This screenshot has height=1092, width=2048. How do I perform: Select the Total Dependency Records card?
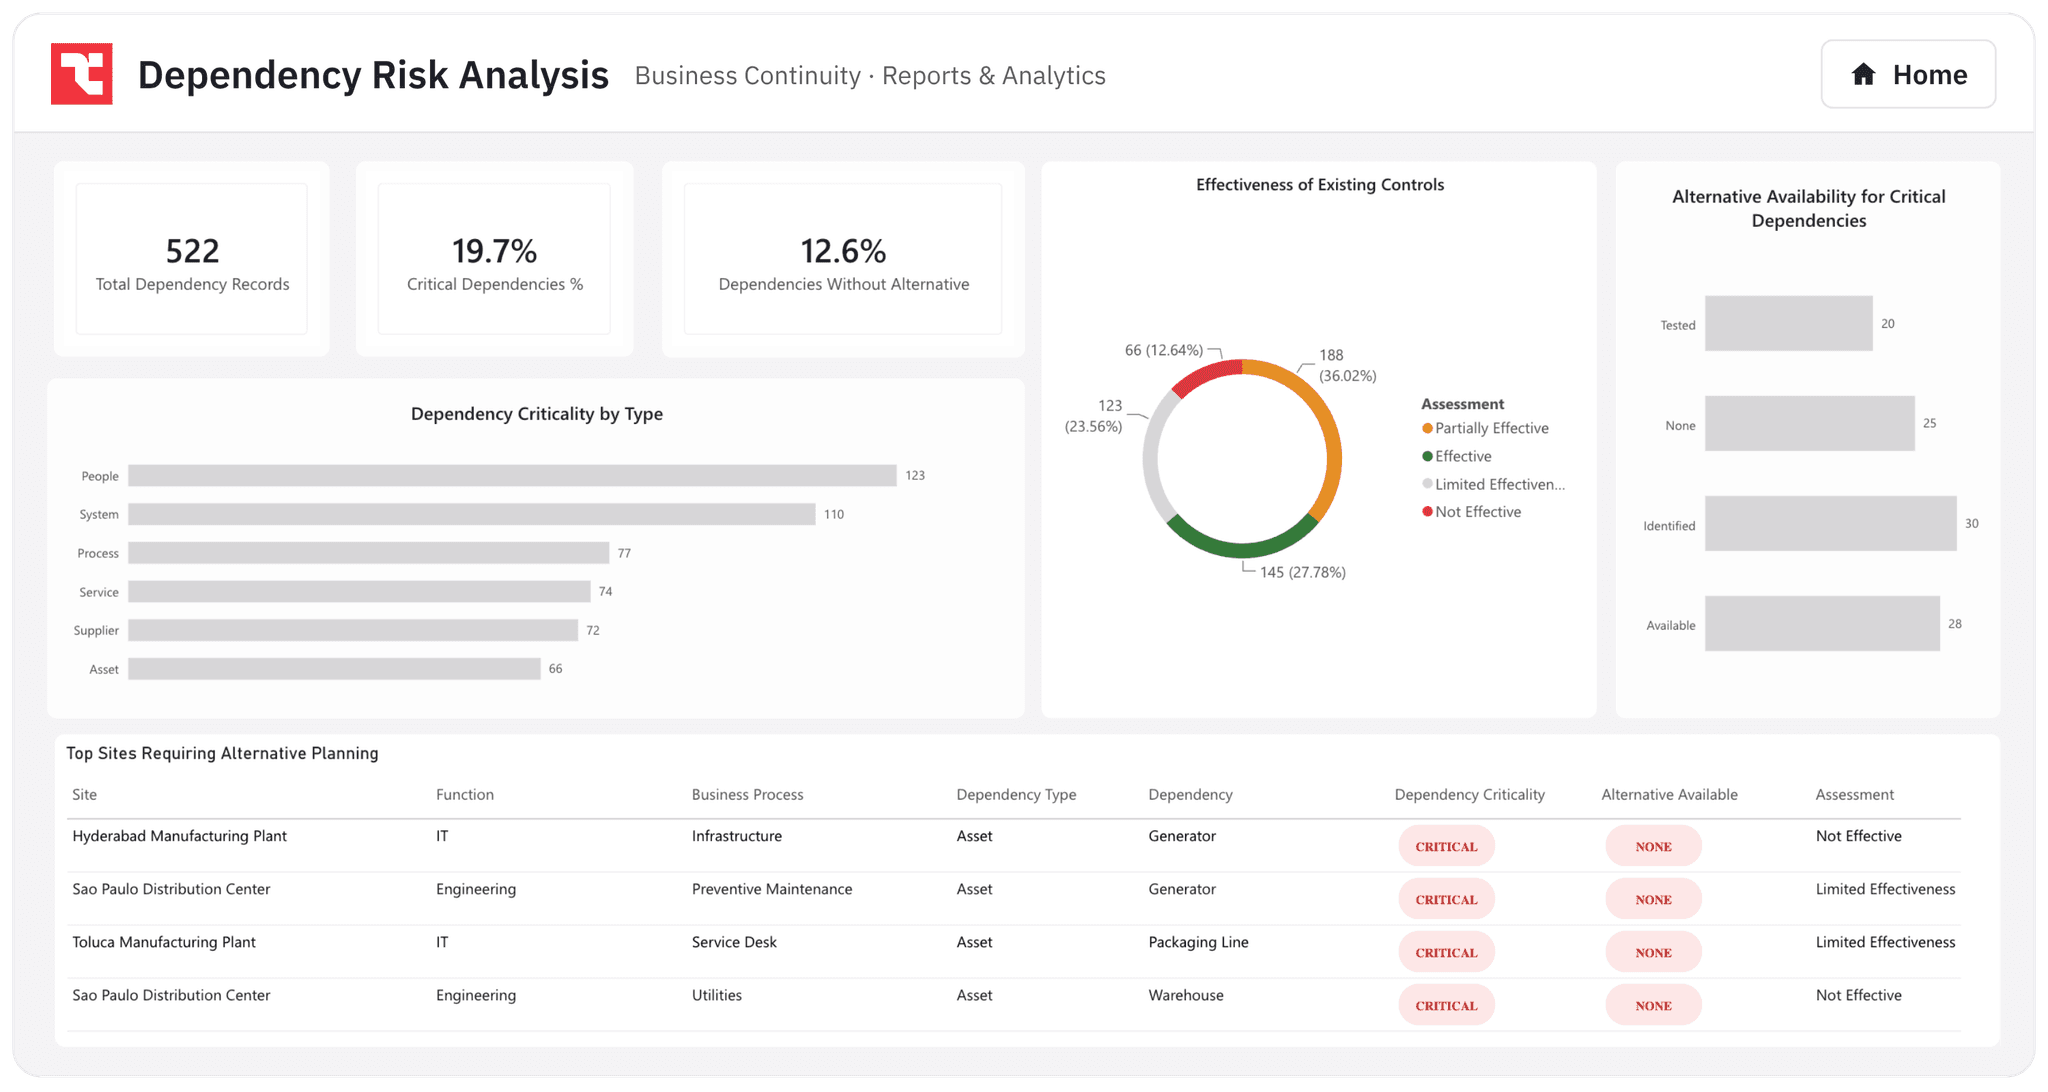click(x=192, y=259)
